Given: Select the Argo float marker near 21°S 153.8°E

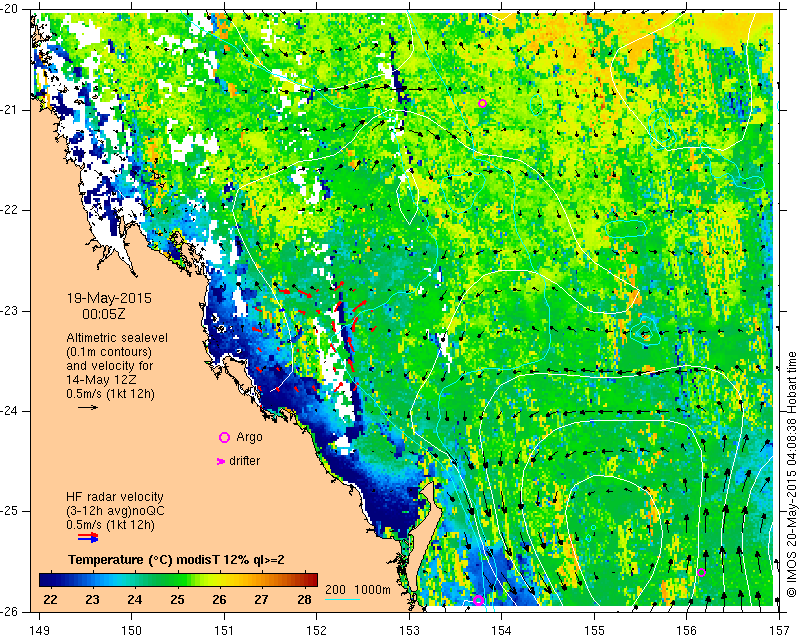Looking at the screenshot, I should 482,104.
